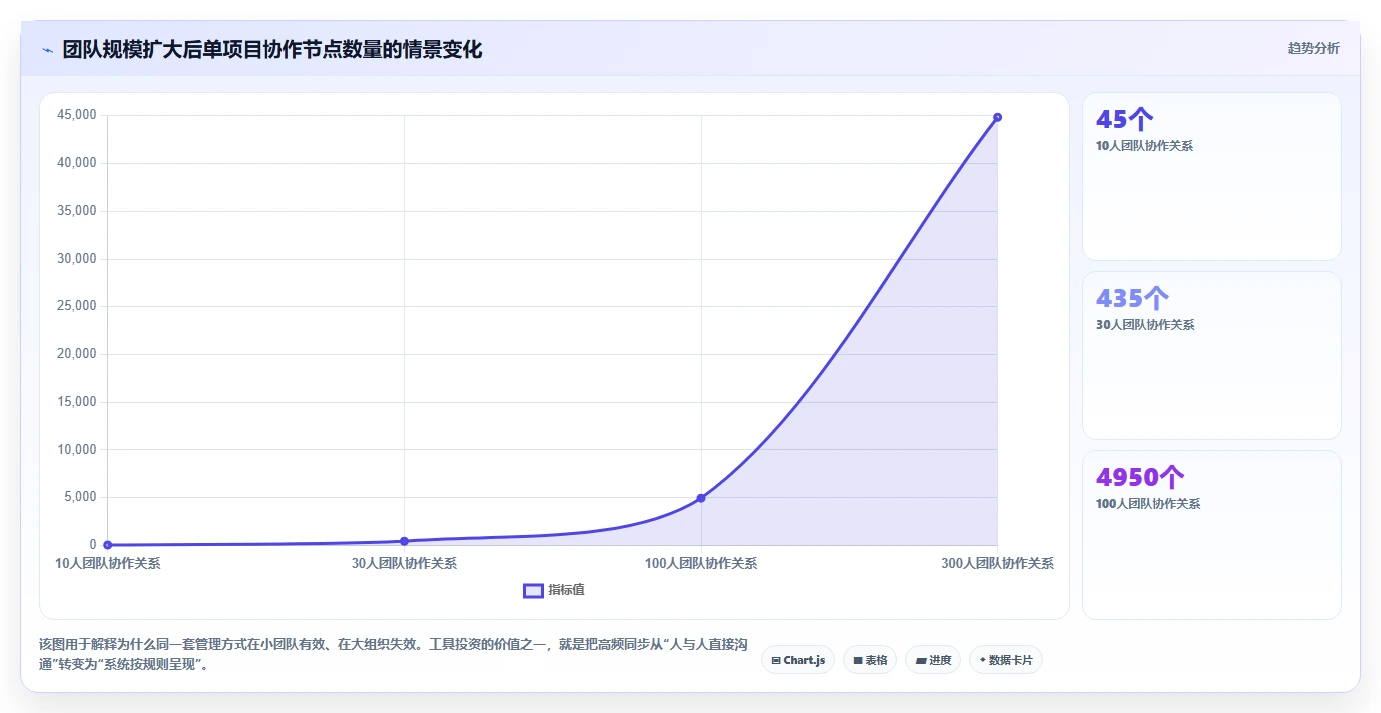Image resolution: width=1381 pixels, height=713 pixels.
Task: Click the 30人团队协作关系 caption in second card
Action: [1145, 325]
